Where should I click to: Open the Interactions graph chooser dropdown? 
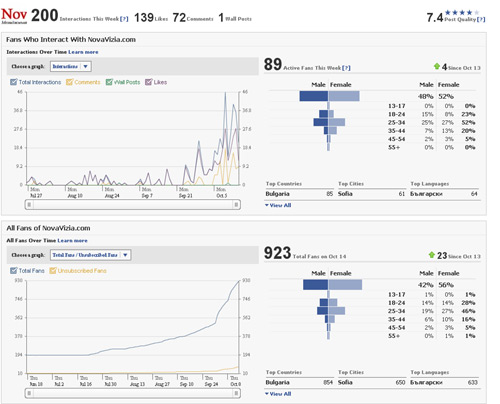(71, 66)
